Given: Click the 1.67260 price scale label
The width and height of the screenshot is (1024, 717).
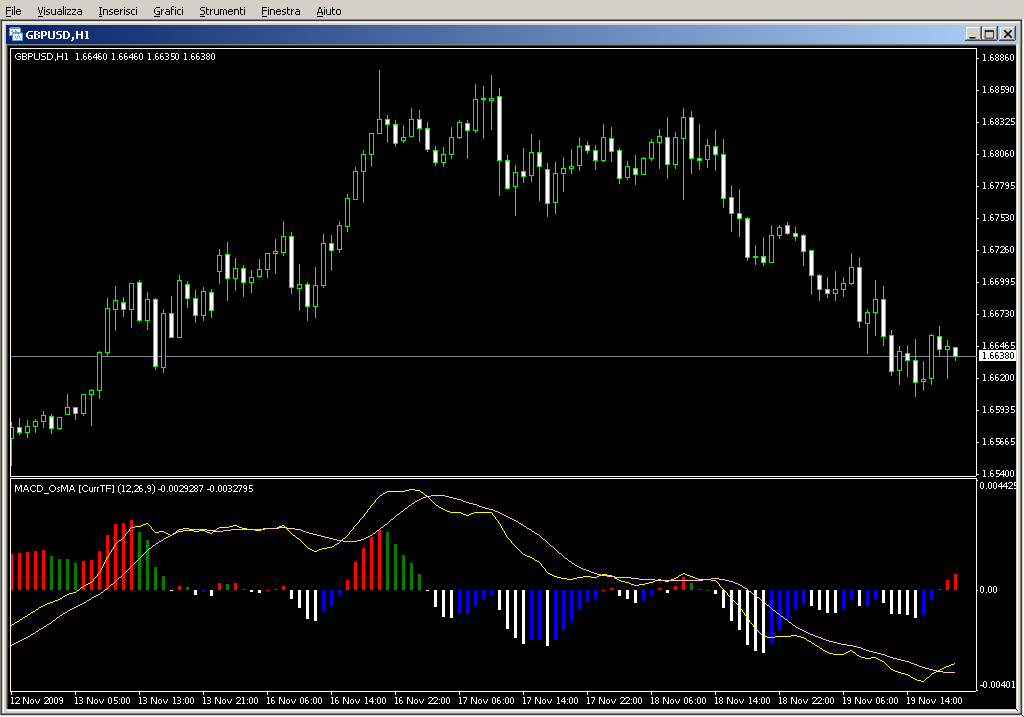Looking at the screenshot, I should point(999,249).
